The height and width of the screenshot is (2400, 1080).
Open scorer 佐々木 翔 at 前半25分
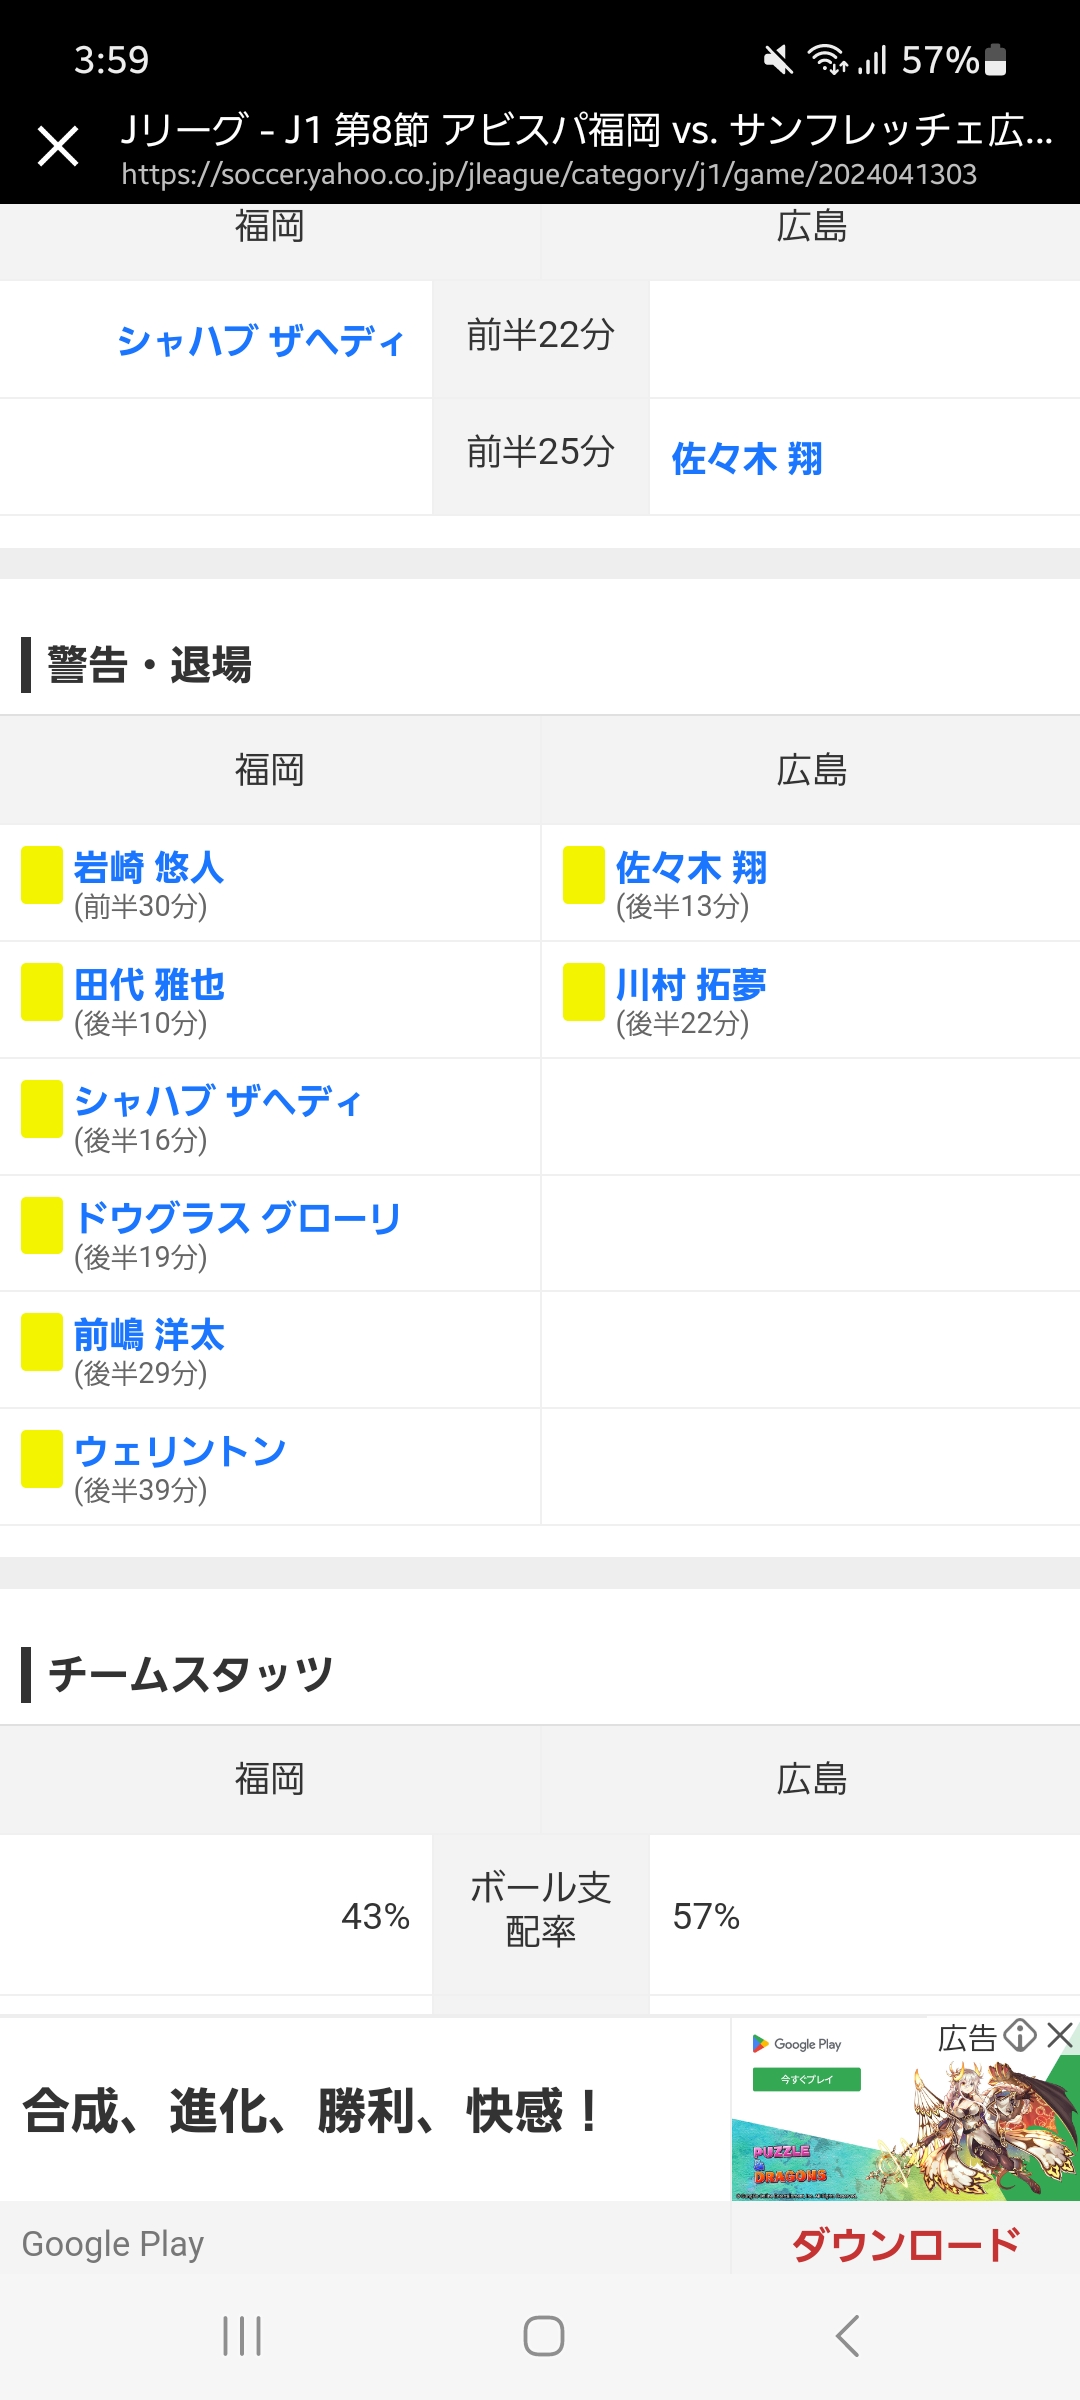pos(748,458)
